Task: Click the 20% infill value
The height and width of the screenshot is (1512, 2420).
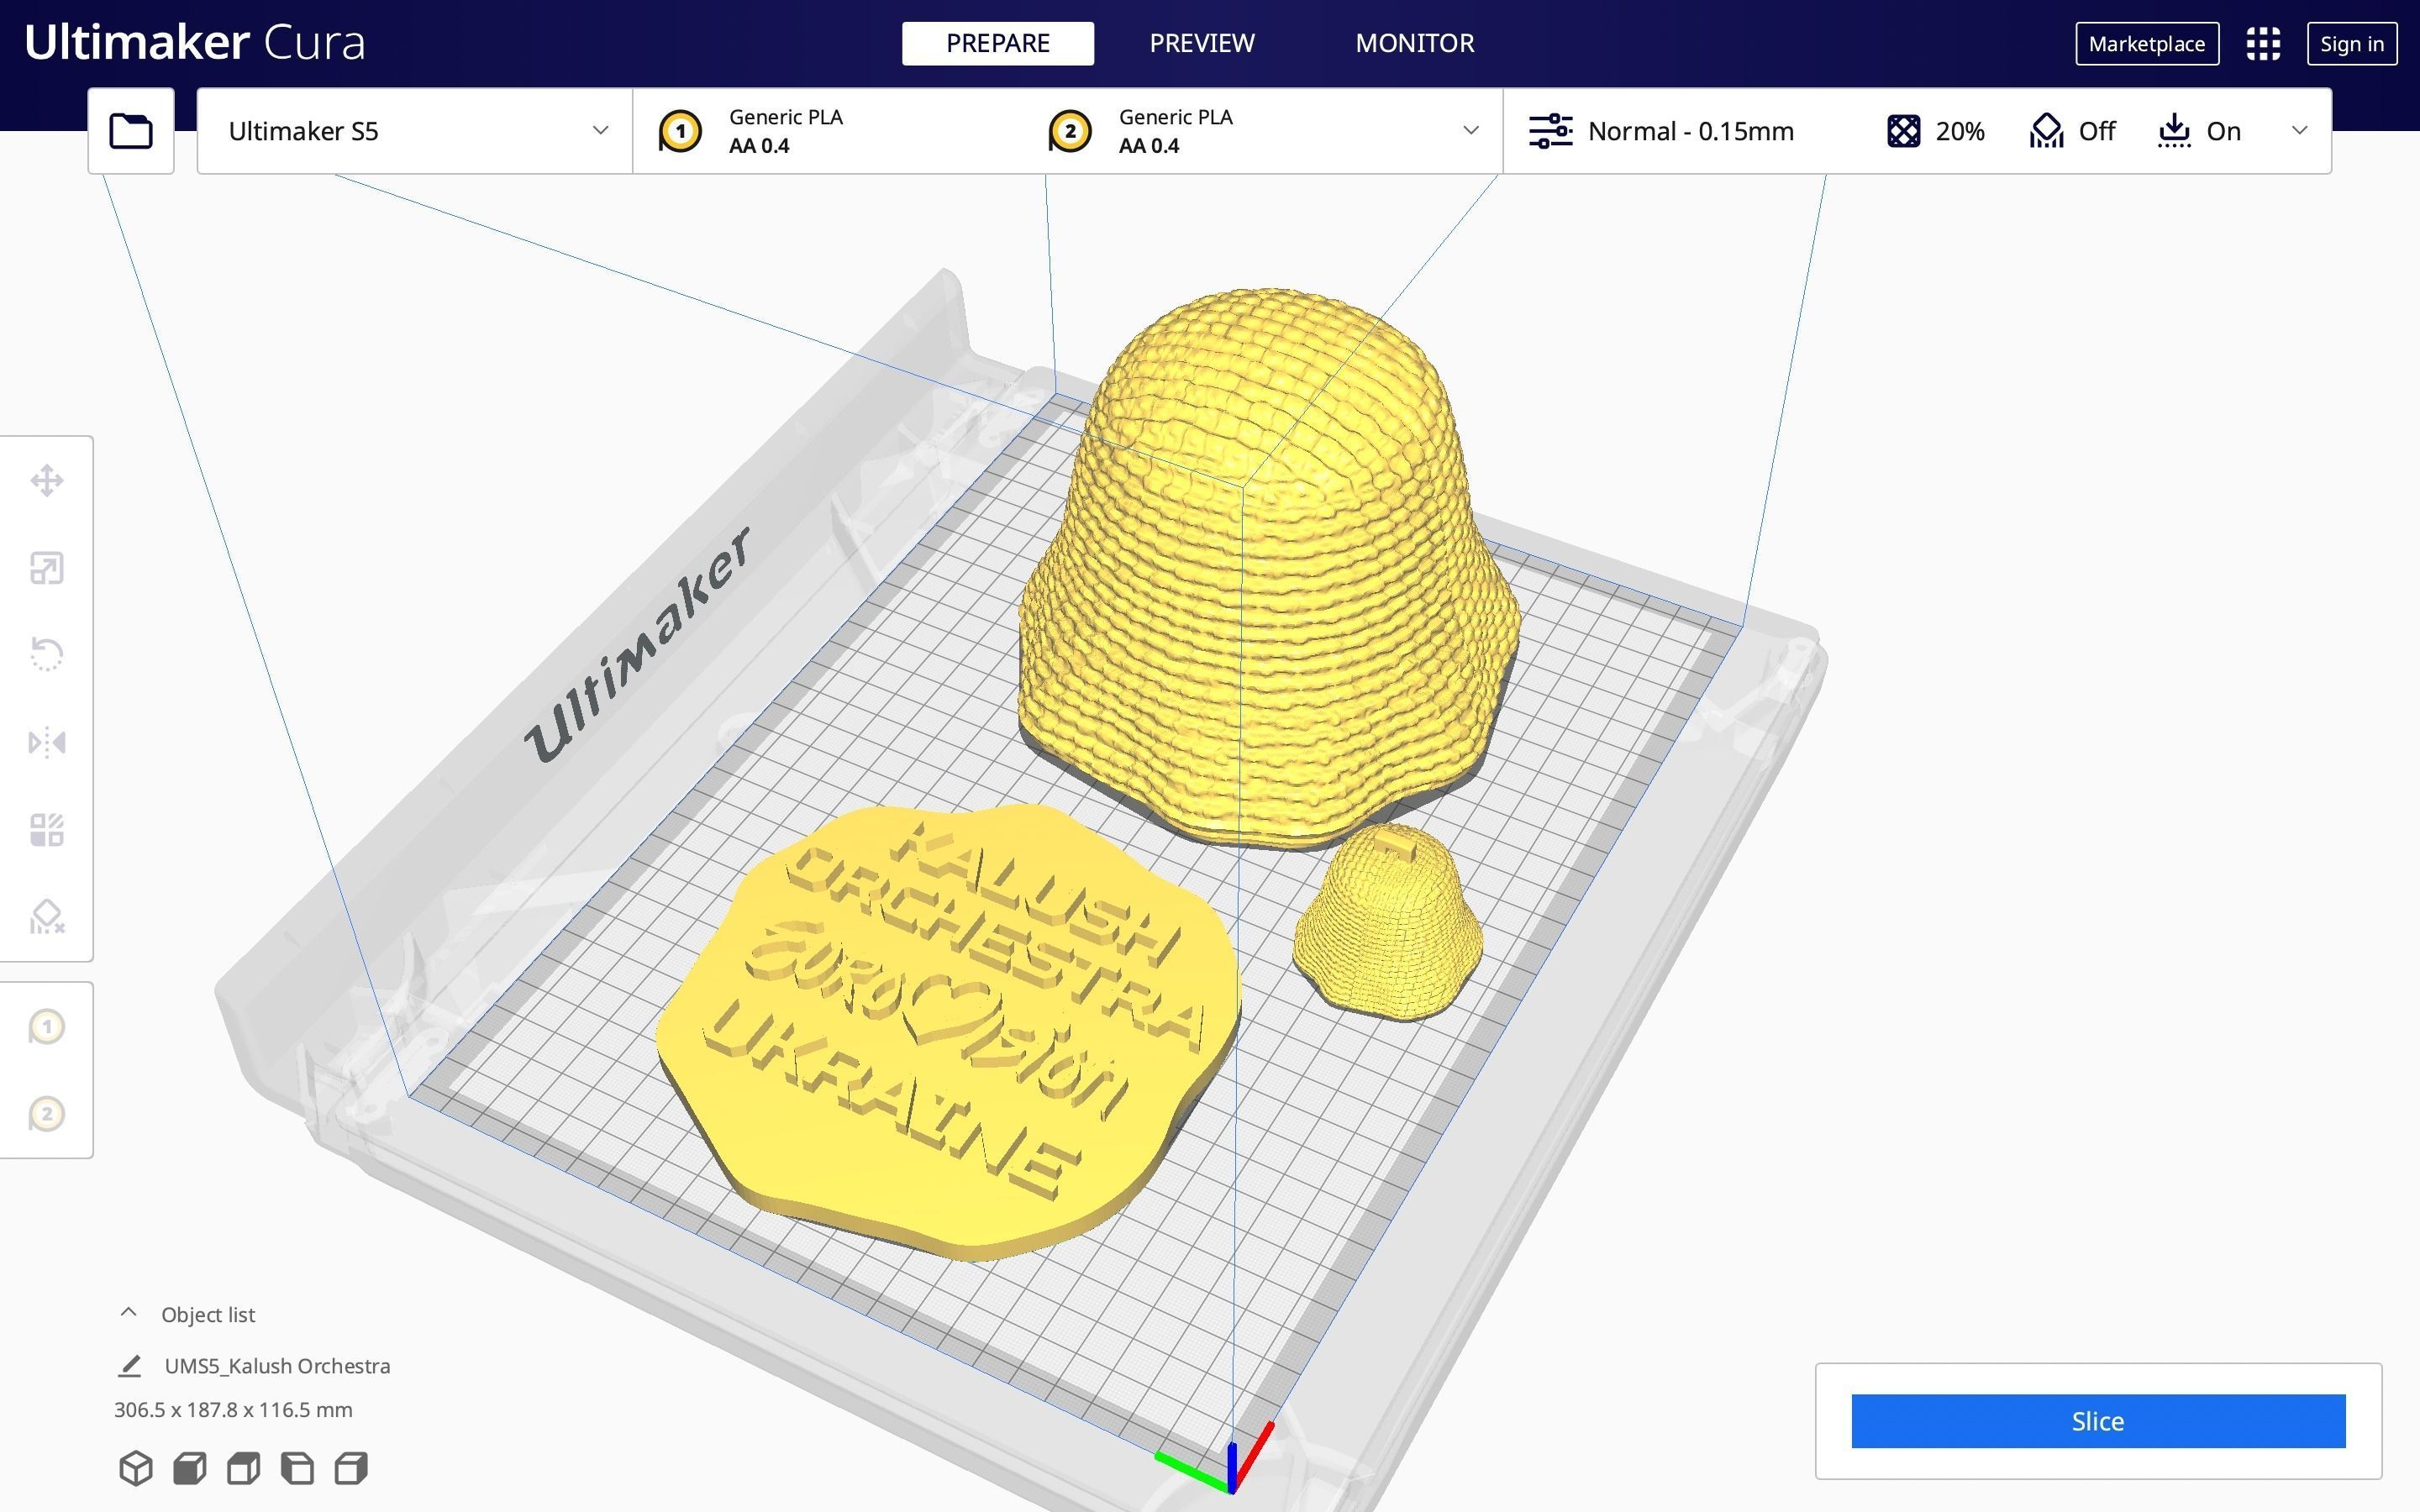Action: coord(1960,131)
